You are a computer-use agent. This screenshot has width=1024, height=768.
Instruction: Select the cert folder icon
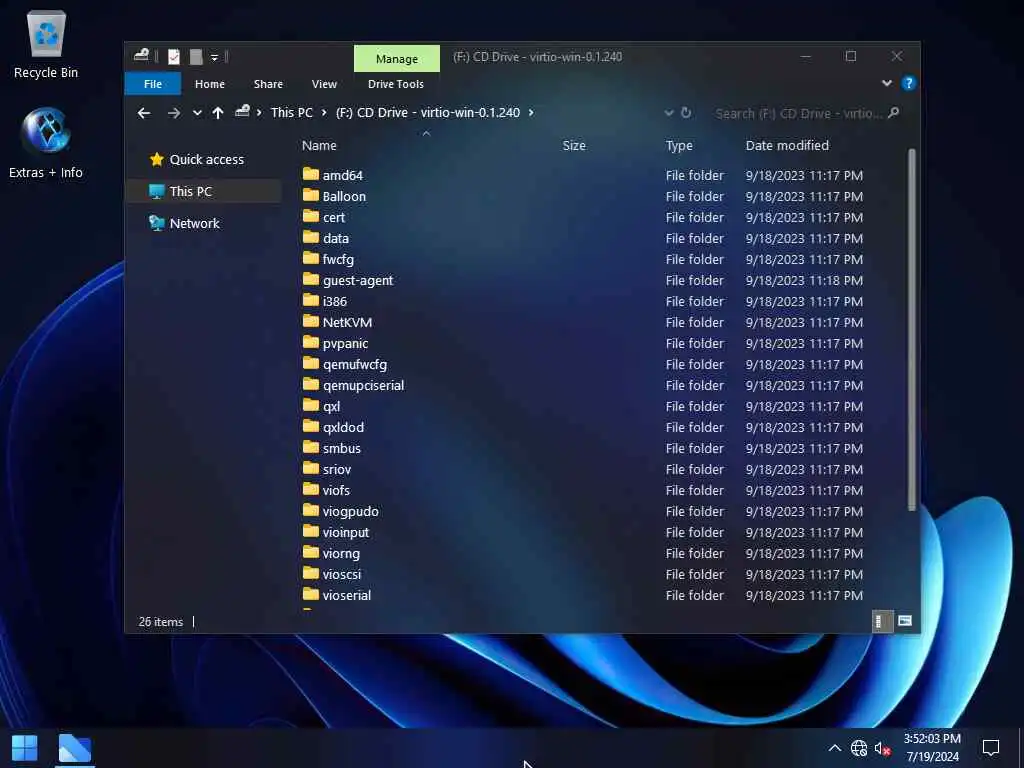[x=311, y=216]
